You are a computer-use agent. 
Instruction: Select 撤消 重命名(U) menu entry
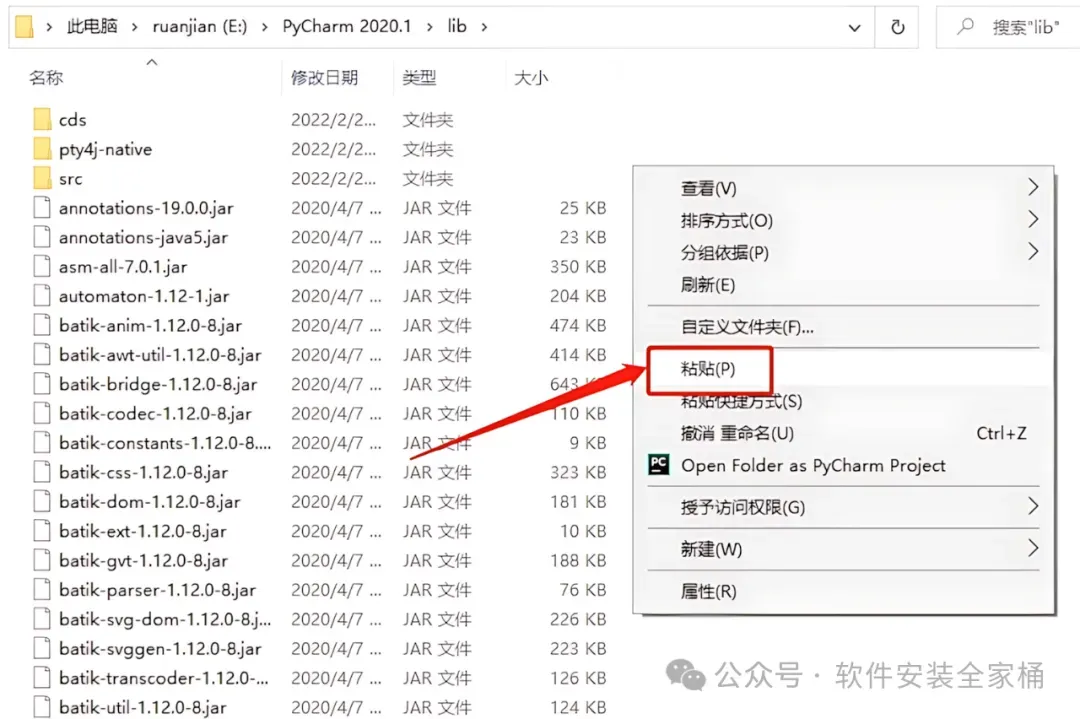tap(737, 433)
